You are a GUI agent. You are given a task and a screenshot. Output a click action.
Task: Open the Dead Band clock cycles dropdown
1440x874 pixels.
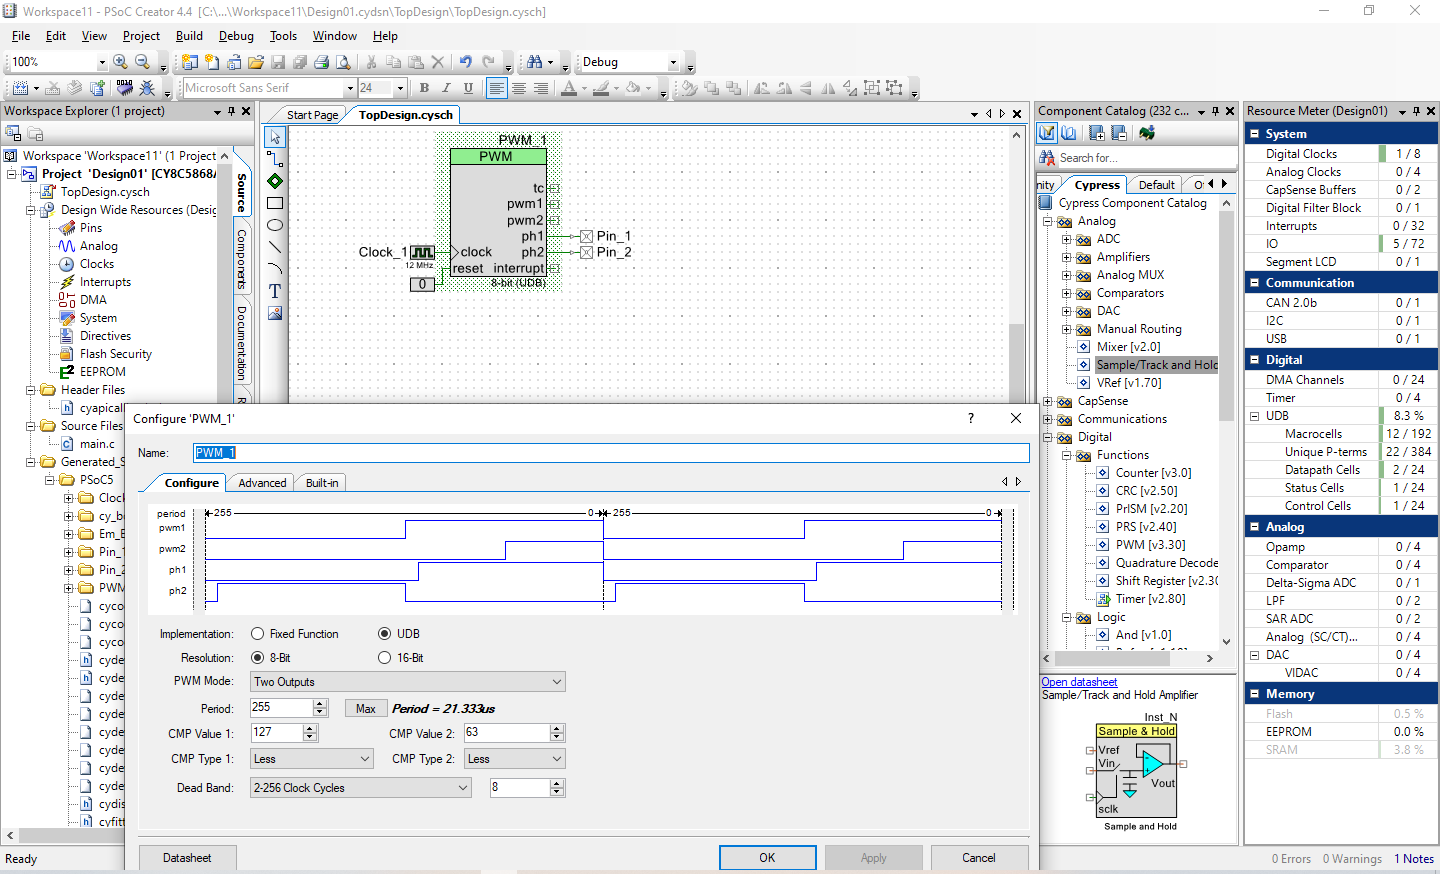tap(360, 788)
